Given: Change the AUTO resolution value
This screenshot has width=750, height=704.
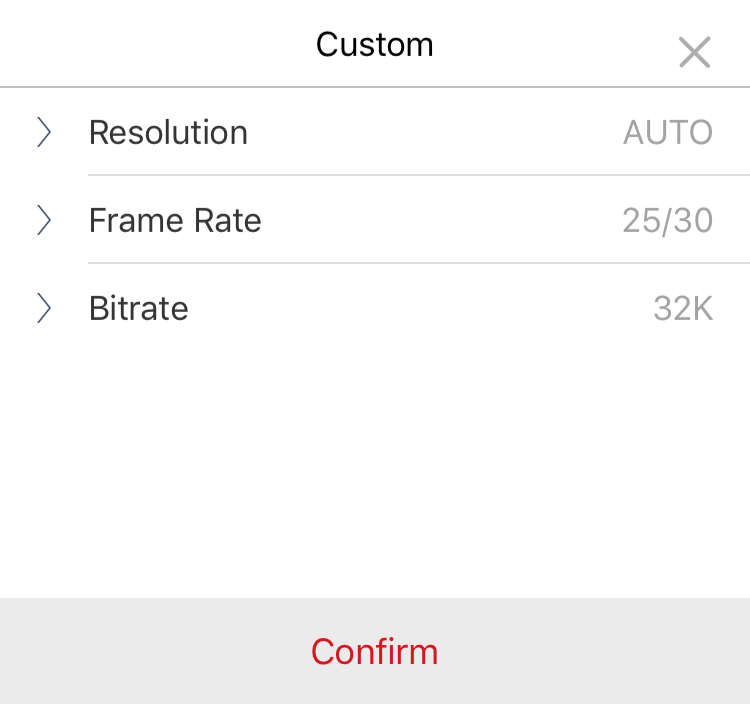Looking at the screenshot, I should tap(668, 132).
